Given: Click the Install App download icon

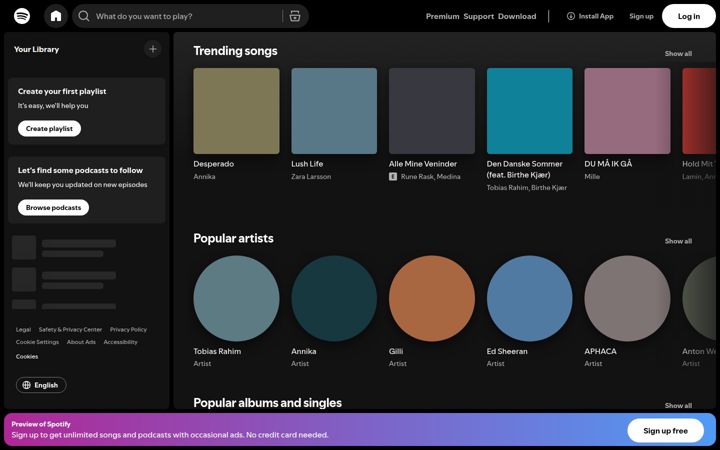Looking at the screenshot, I should click(x=571, y=16).
